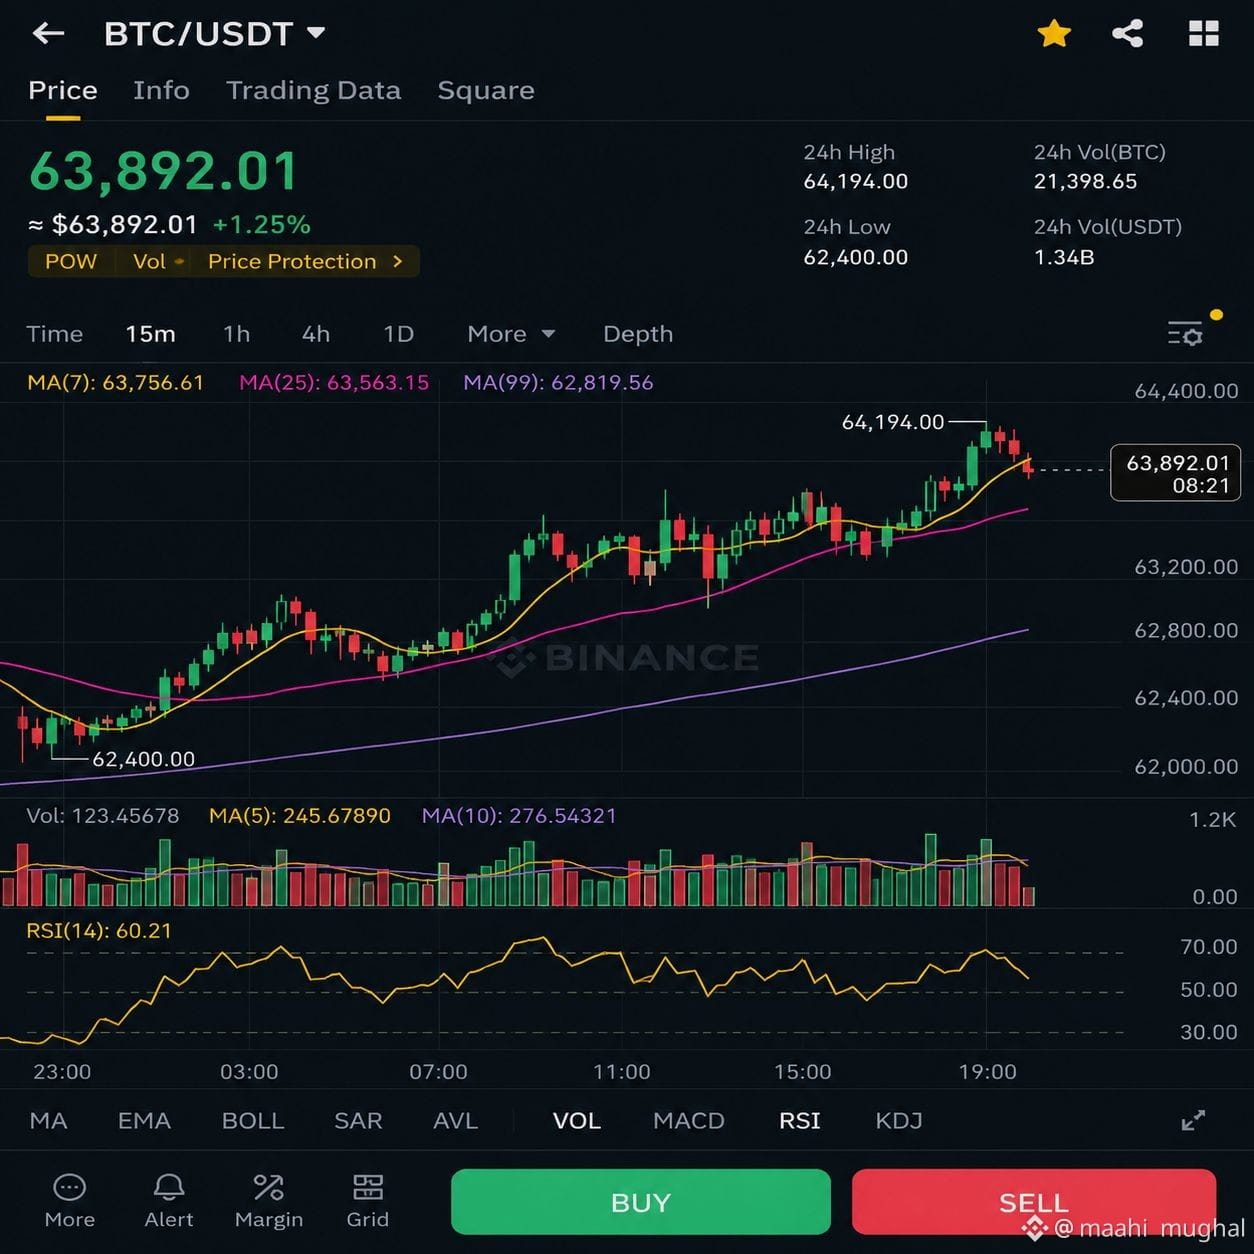Click the 24h Vol(USDT) value 1.34B
Viewport: 1254px width, 1254px height.
click(x=1064, y=258)
